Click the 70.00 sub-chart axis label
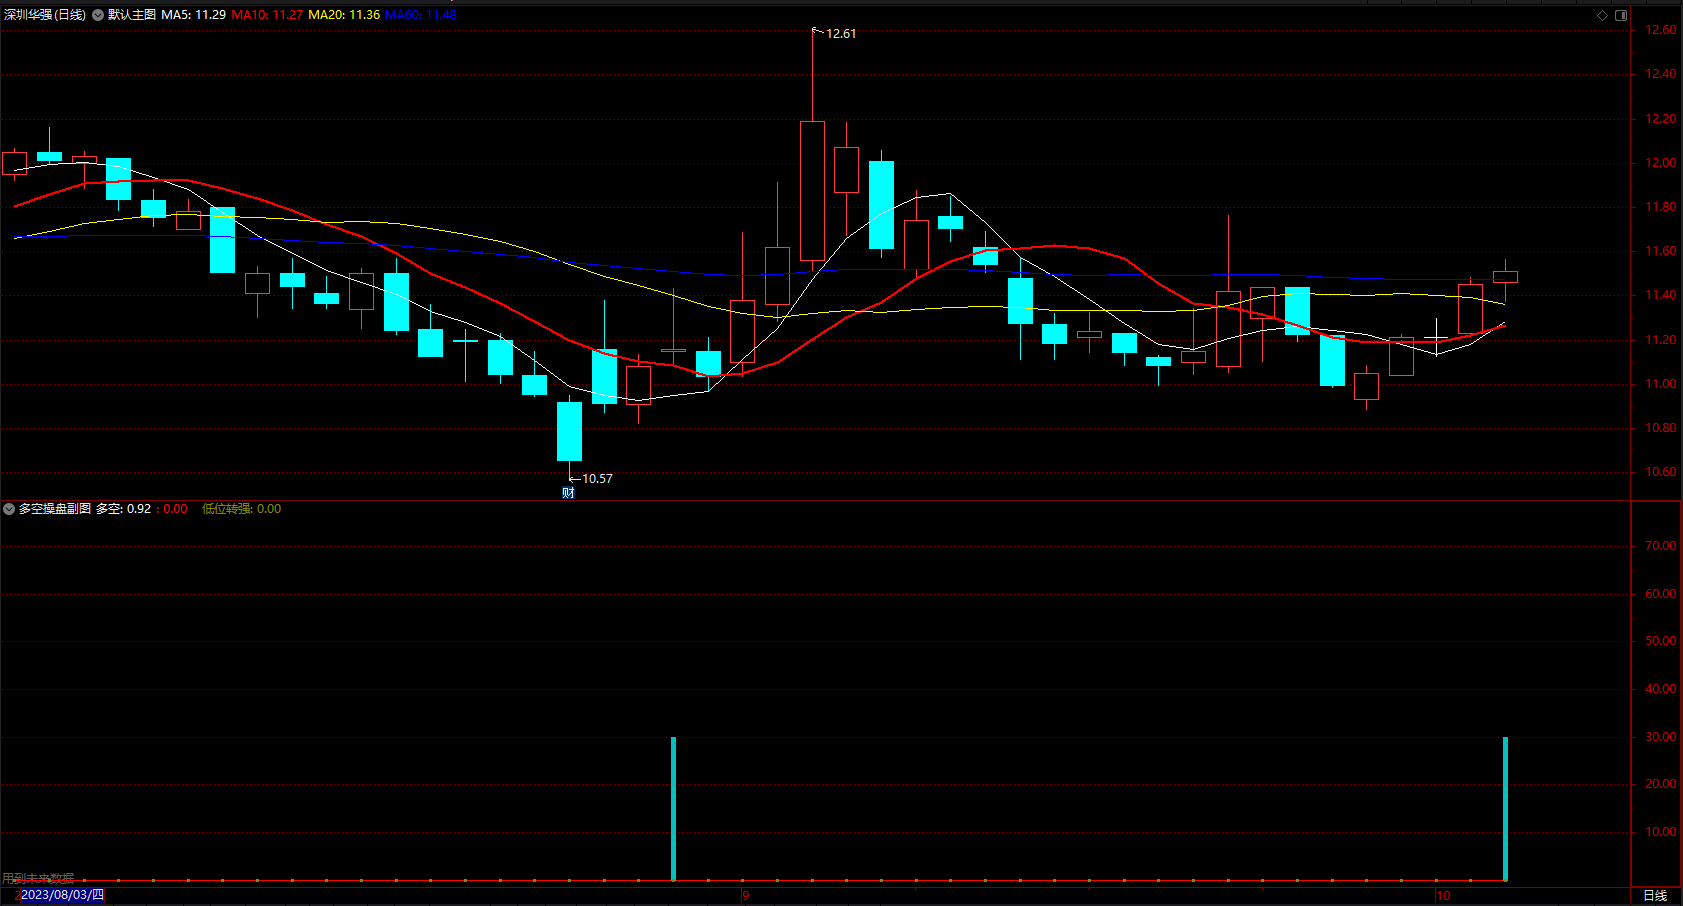Image resolution: width=1683 pixels, height=906 pixels. [1661, 546]
